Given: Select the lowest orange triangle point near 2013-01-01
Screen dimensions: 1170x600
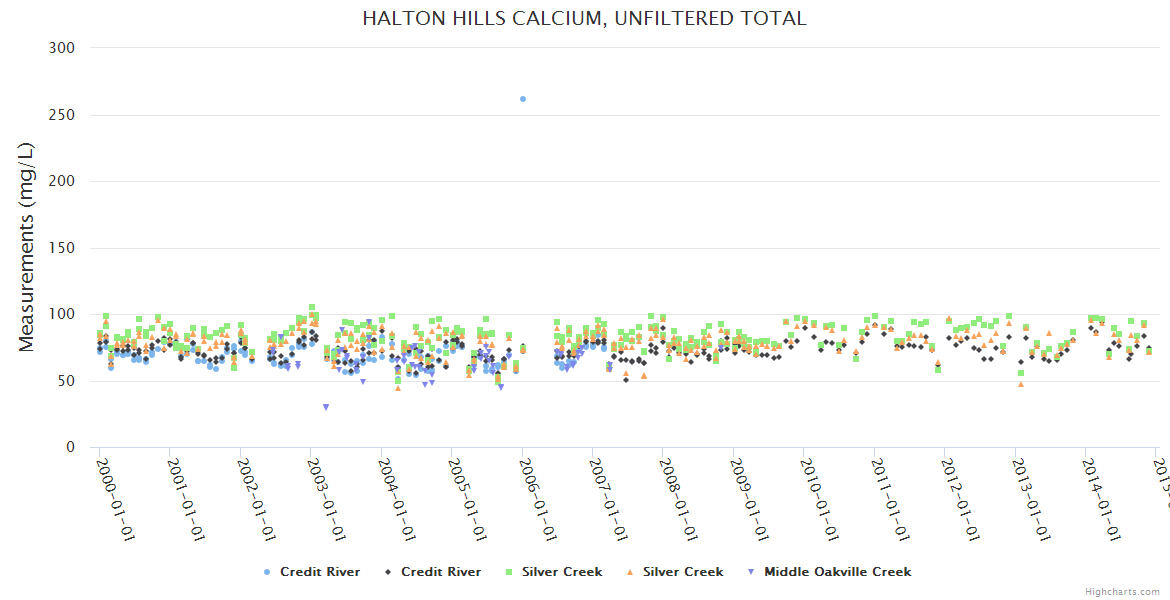Looking at the screenshot, I should pyautogui.click(x=1021, y=384).
